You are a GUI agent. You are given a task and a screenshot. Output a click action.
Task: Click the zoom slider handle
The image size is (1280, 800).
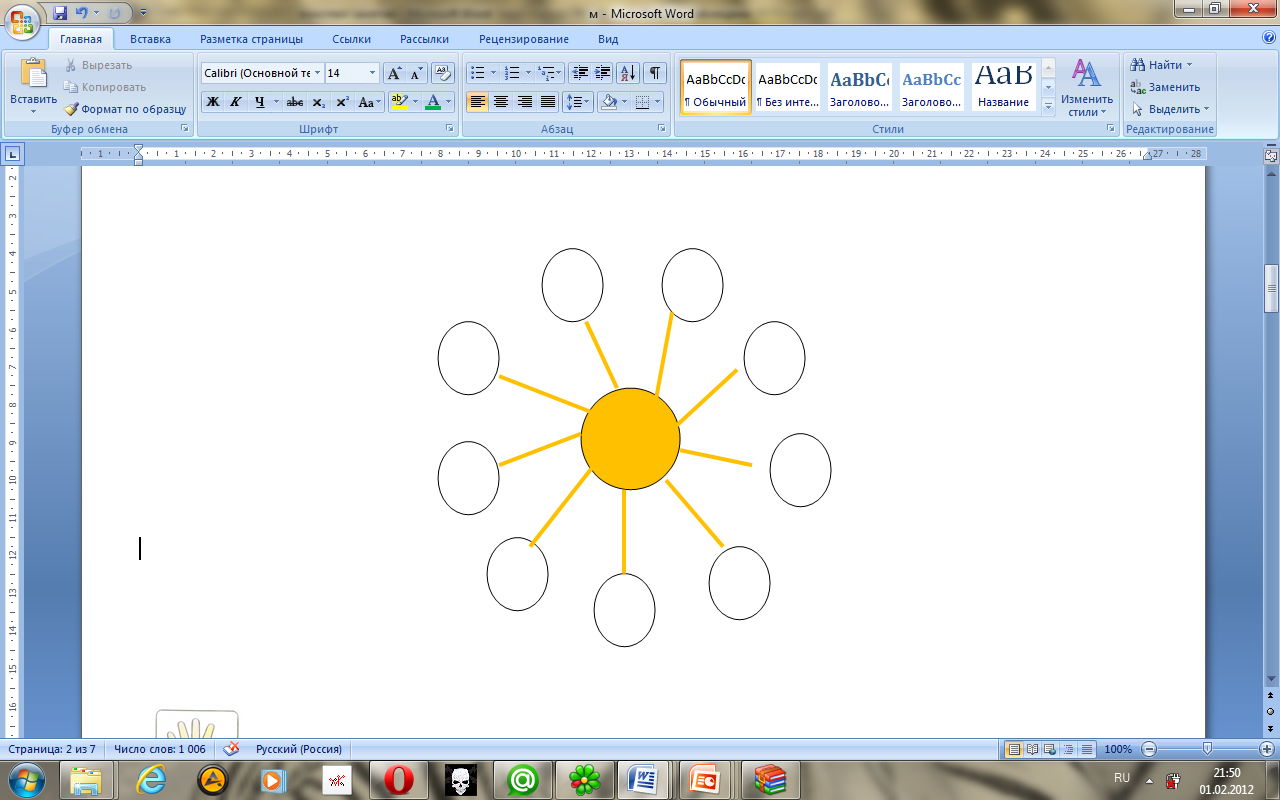coord(1207,749)
